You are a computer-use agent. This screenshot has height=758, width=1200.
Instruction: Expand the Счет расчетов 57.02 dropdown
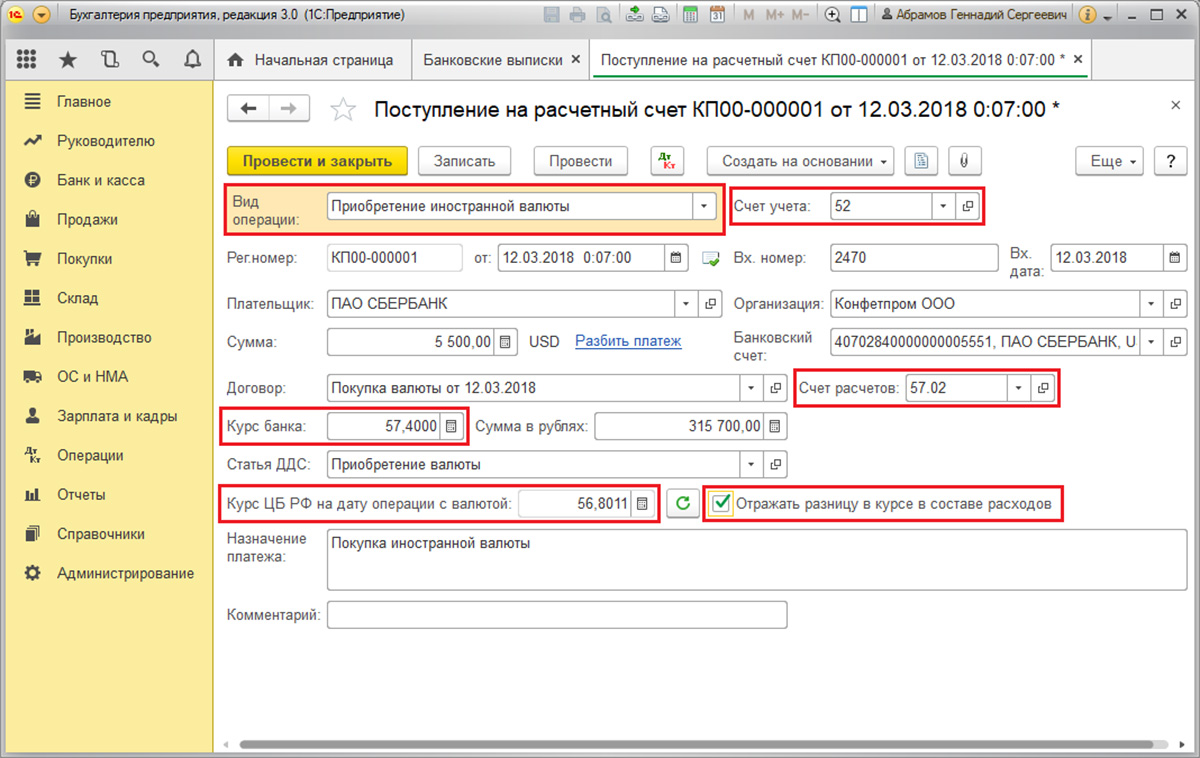coord(1019,388)
